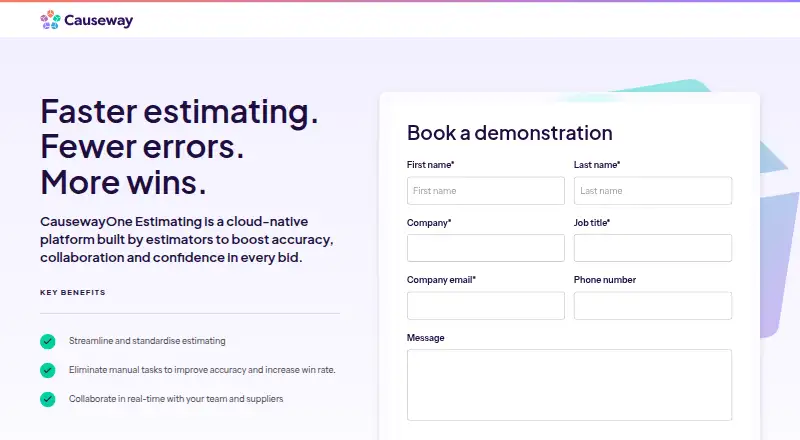800x440 pixels.
Task: Click the 'Book a demonstration' heading
Action: click(510, 133)
